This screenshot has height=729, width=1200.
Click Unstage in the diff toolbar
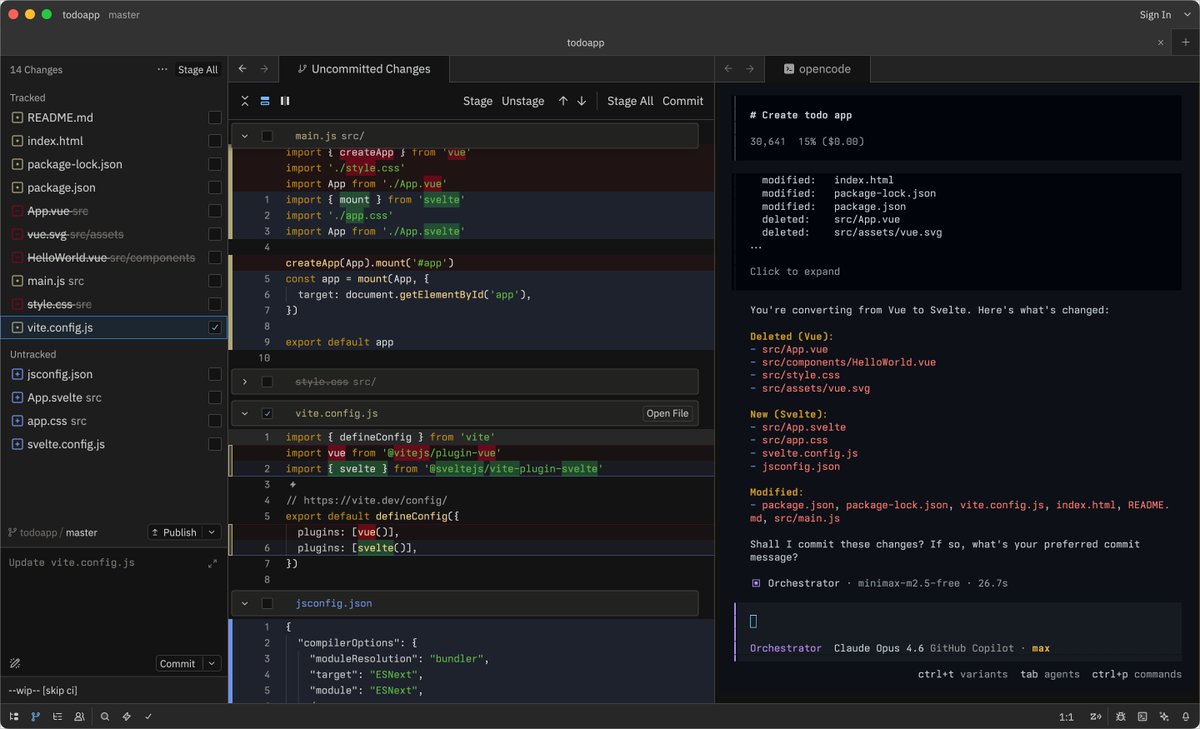pos(523,101)
